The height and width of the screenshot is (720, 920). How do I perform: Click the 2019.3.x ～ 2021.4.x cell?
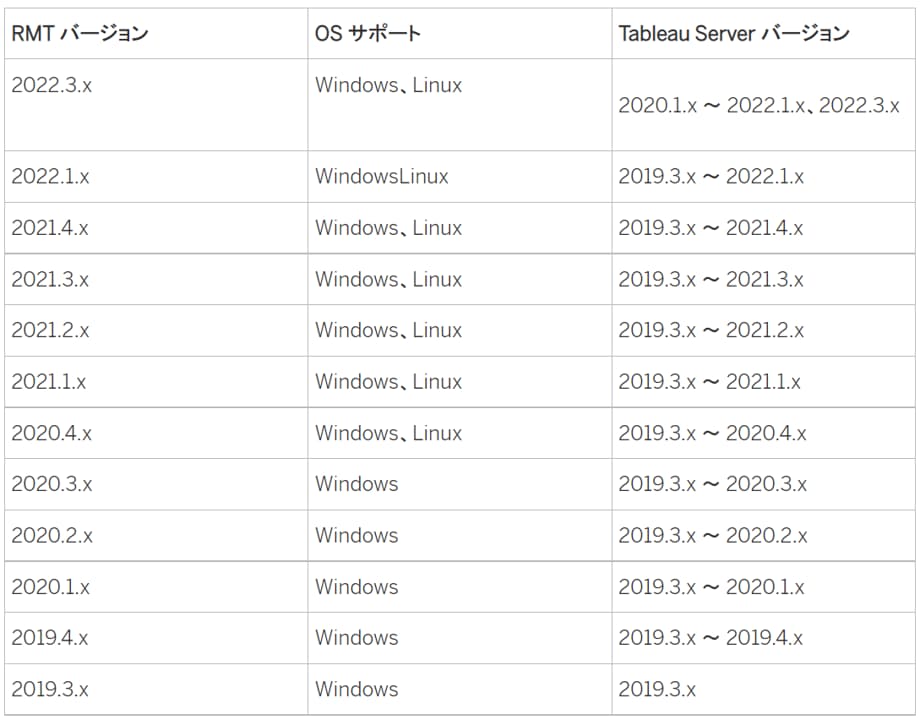point(763,228)
